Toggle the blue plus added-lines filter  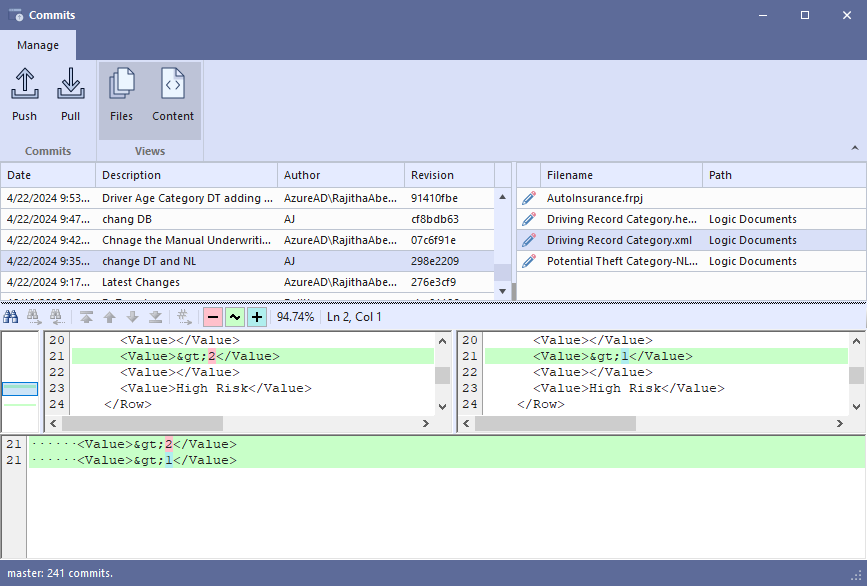257,317
